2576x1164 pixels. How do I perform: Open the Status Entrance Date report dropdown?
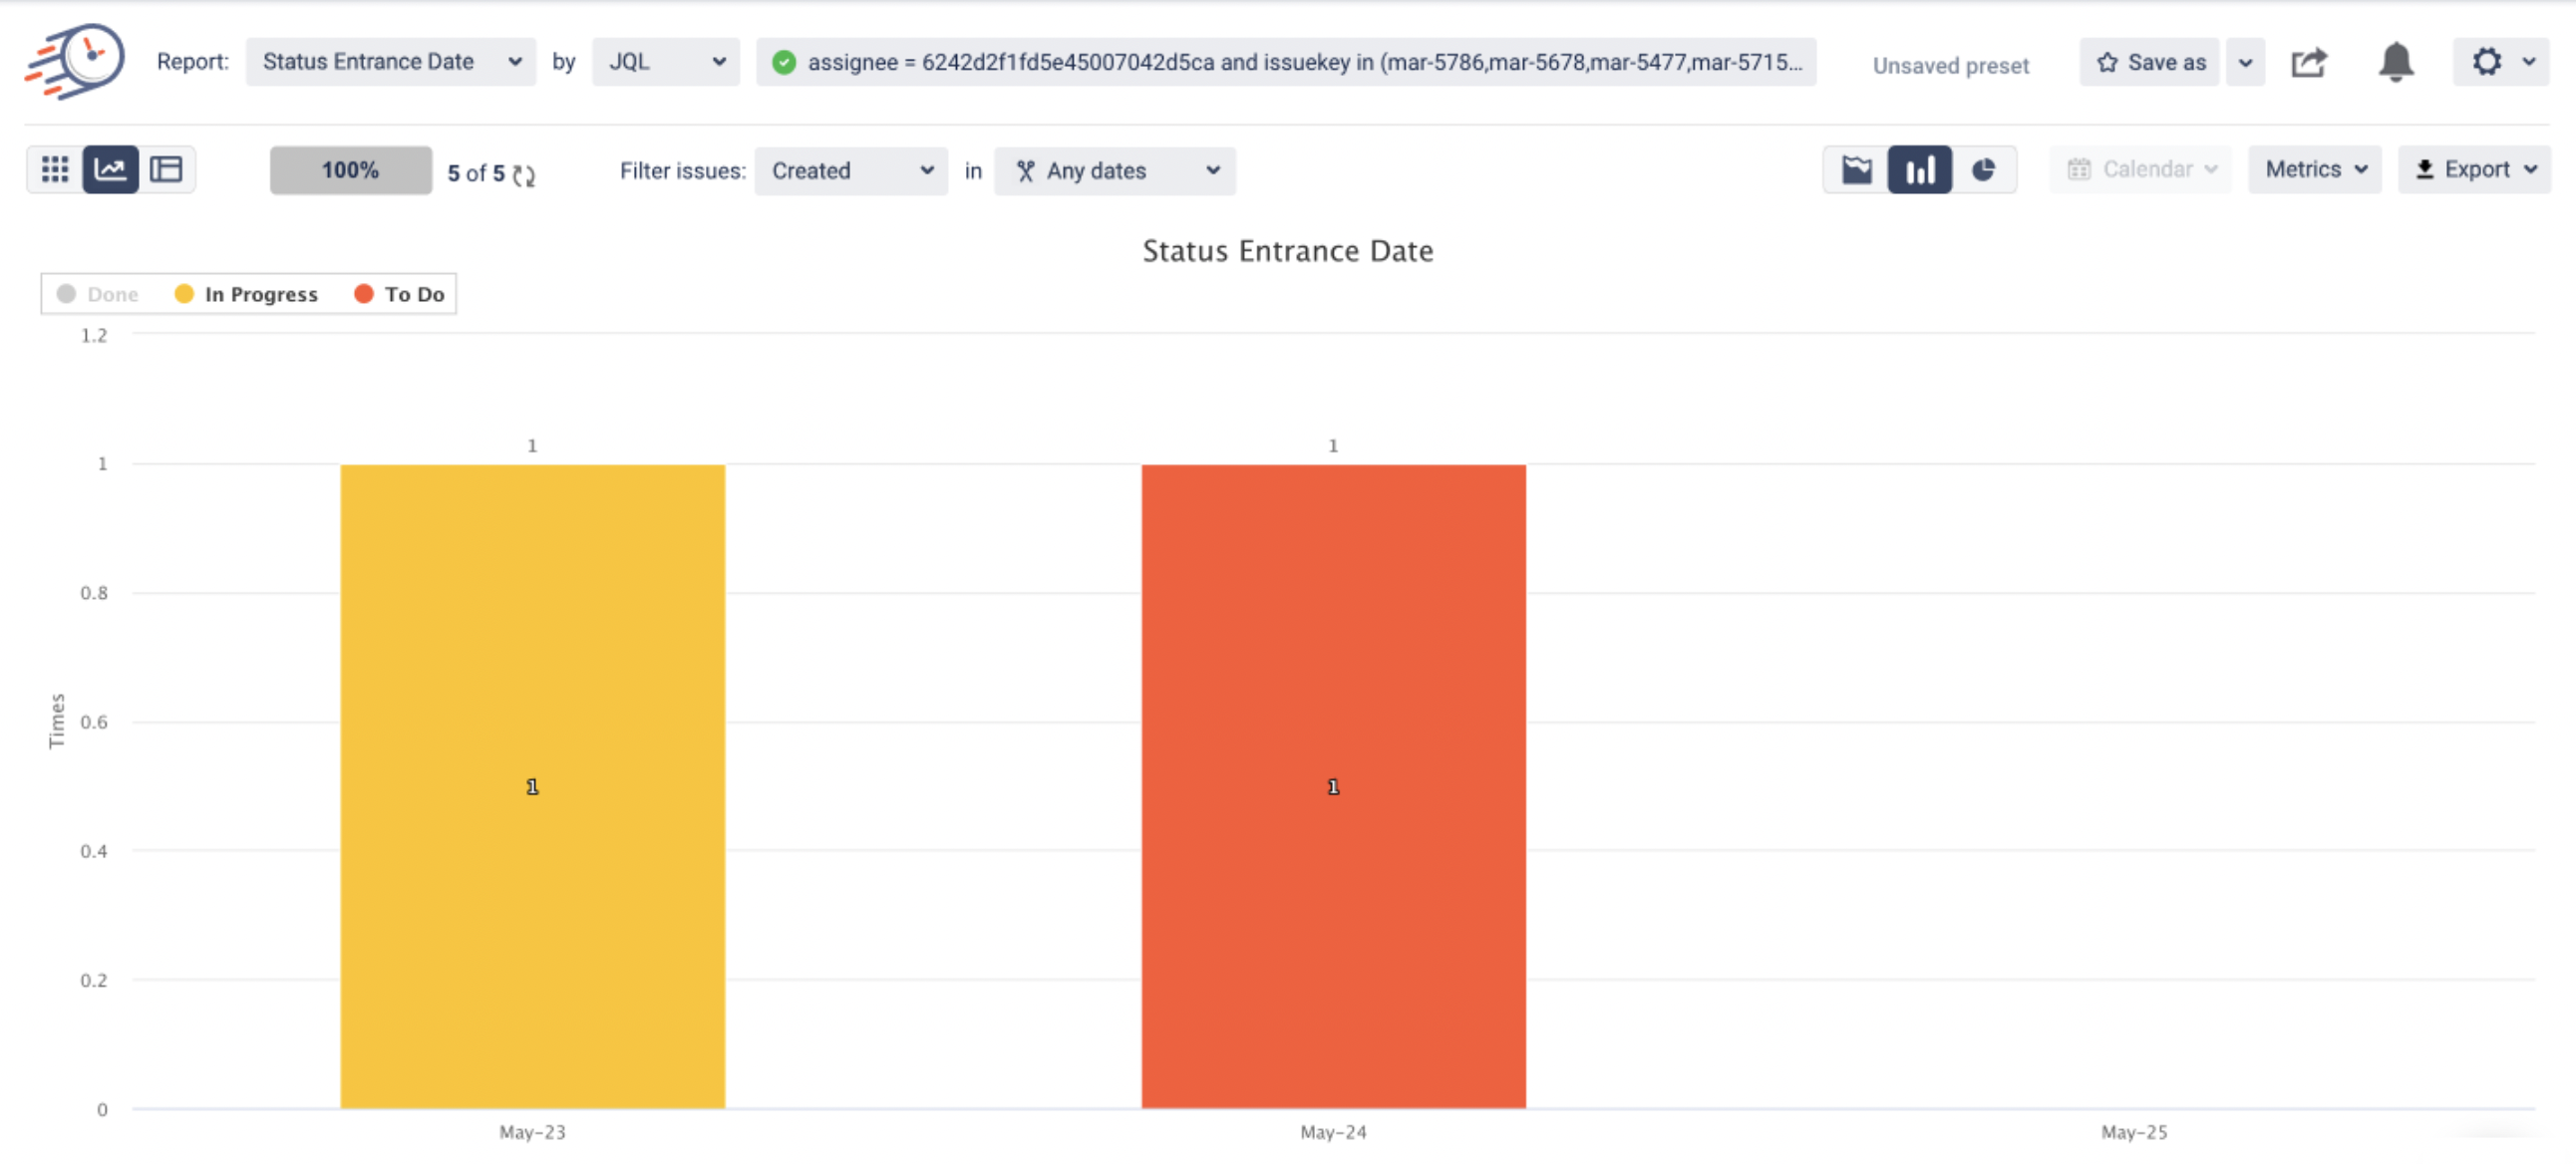point(390,62)
